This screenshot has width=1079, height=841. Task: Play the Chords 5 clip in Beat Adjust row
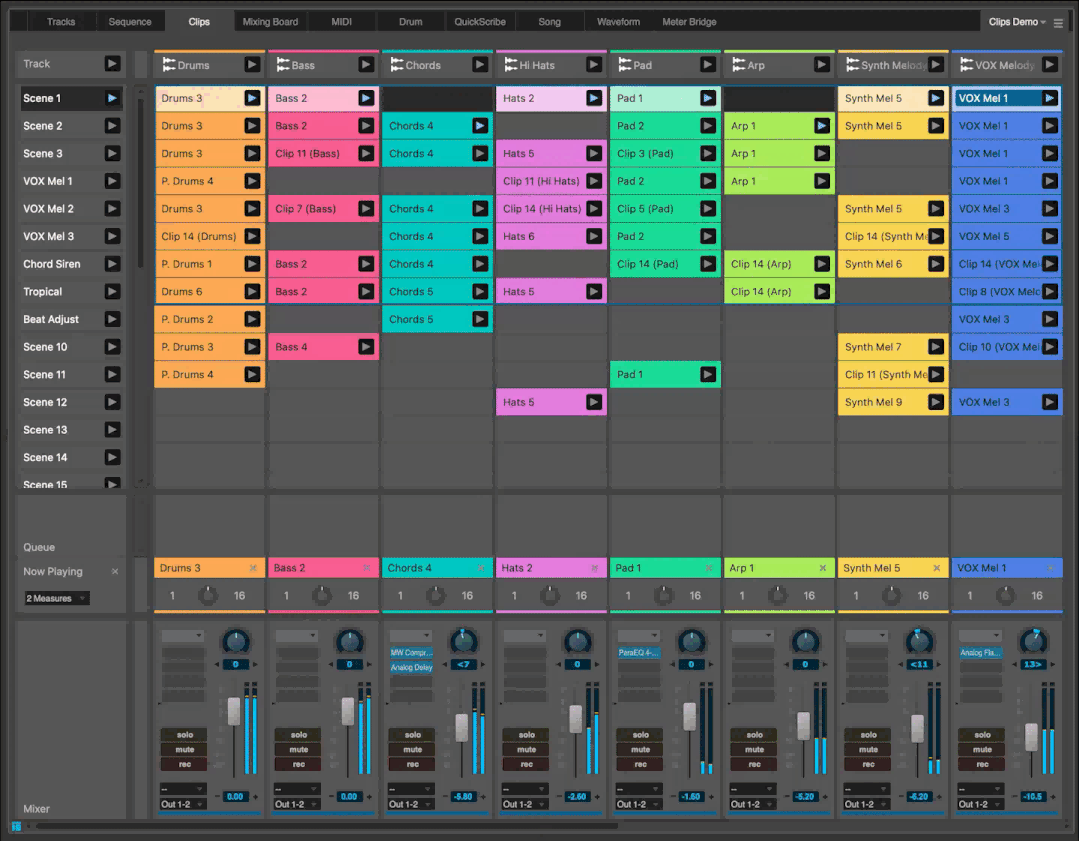click(x=480, y=320)
